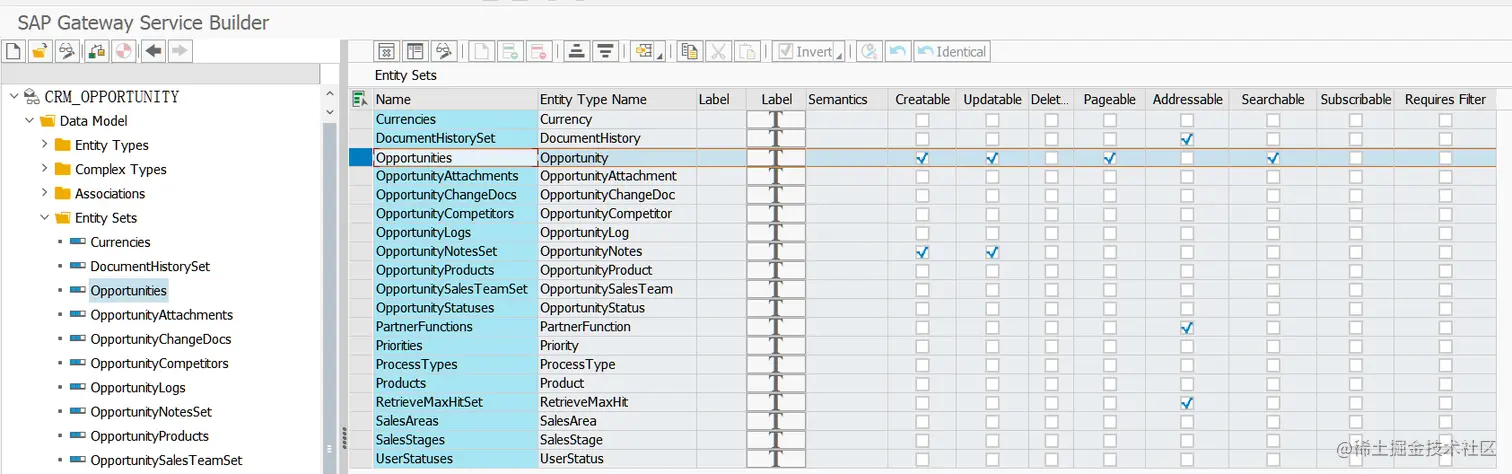The width and height of the screenshot is (1512, 474).
Task: Click the 'ProcessTypes' name cell
Action: click(x=455, y=365)
